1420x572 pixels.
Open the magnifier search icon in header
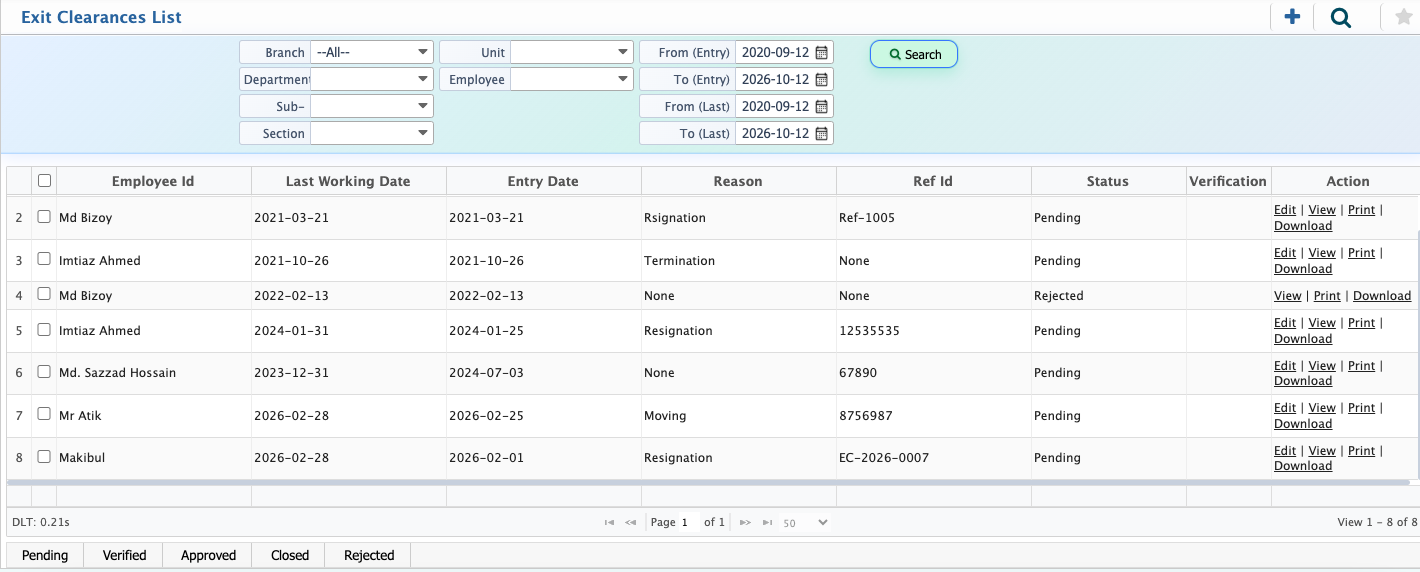(x=1341, y=17)
